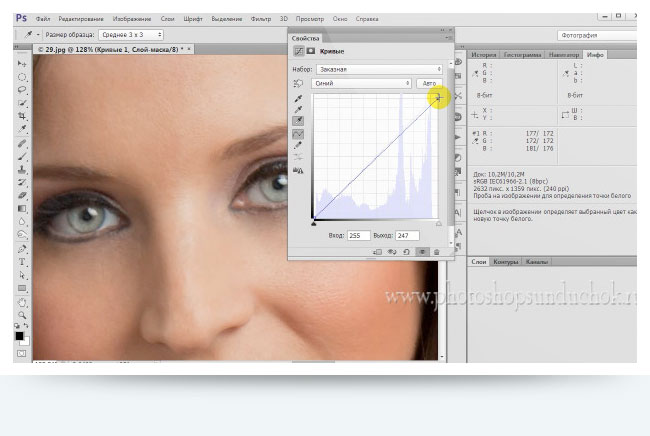
Task: Switch to the Навигатор tab
Action: [564, 54]
